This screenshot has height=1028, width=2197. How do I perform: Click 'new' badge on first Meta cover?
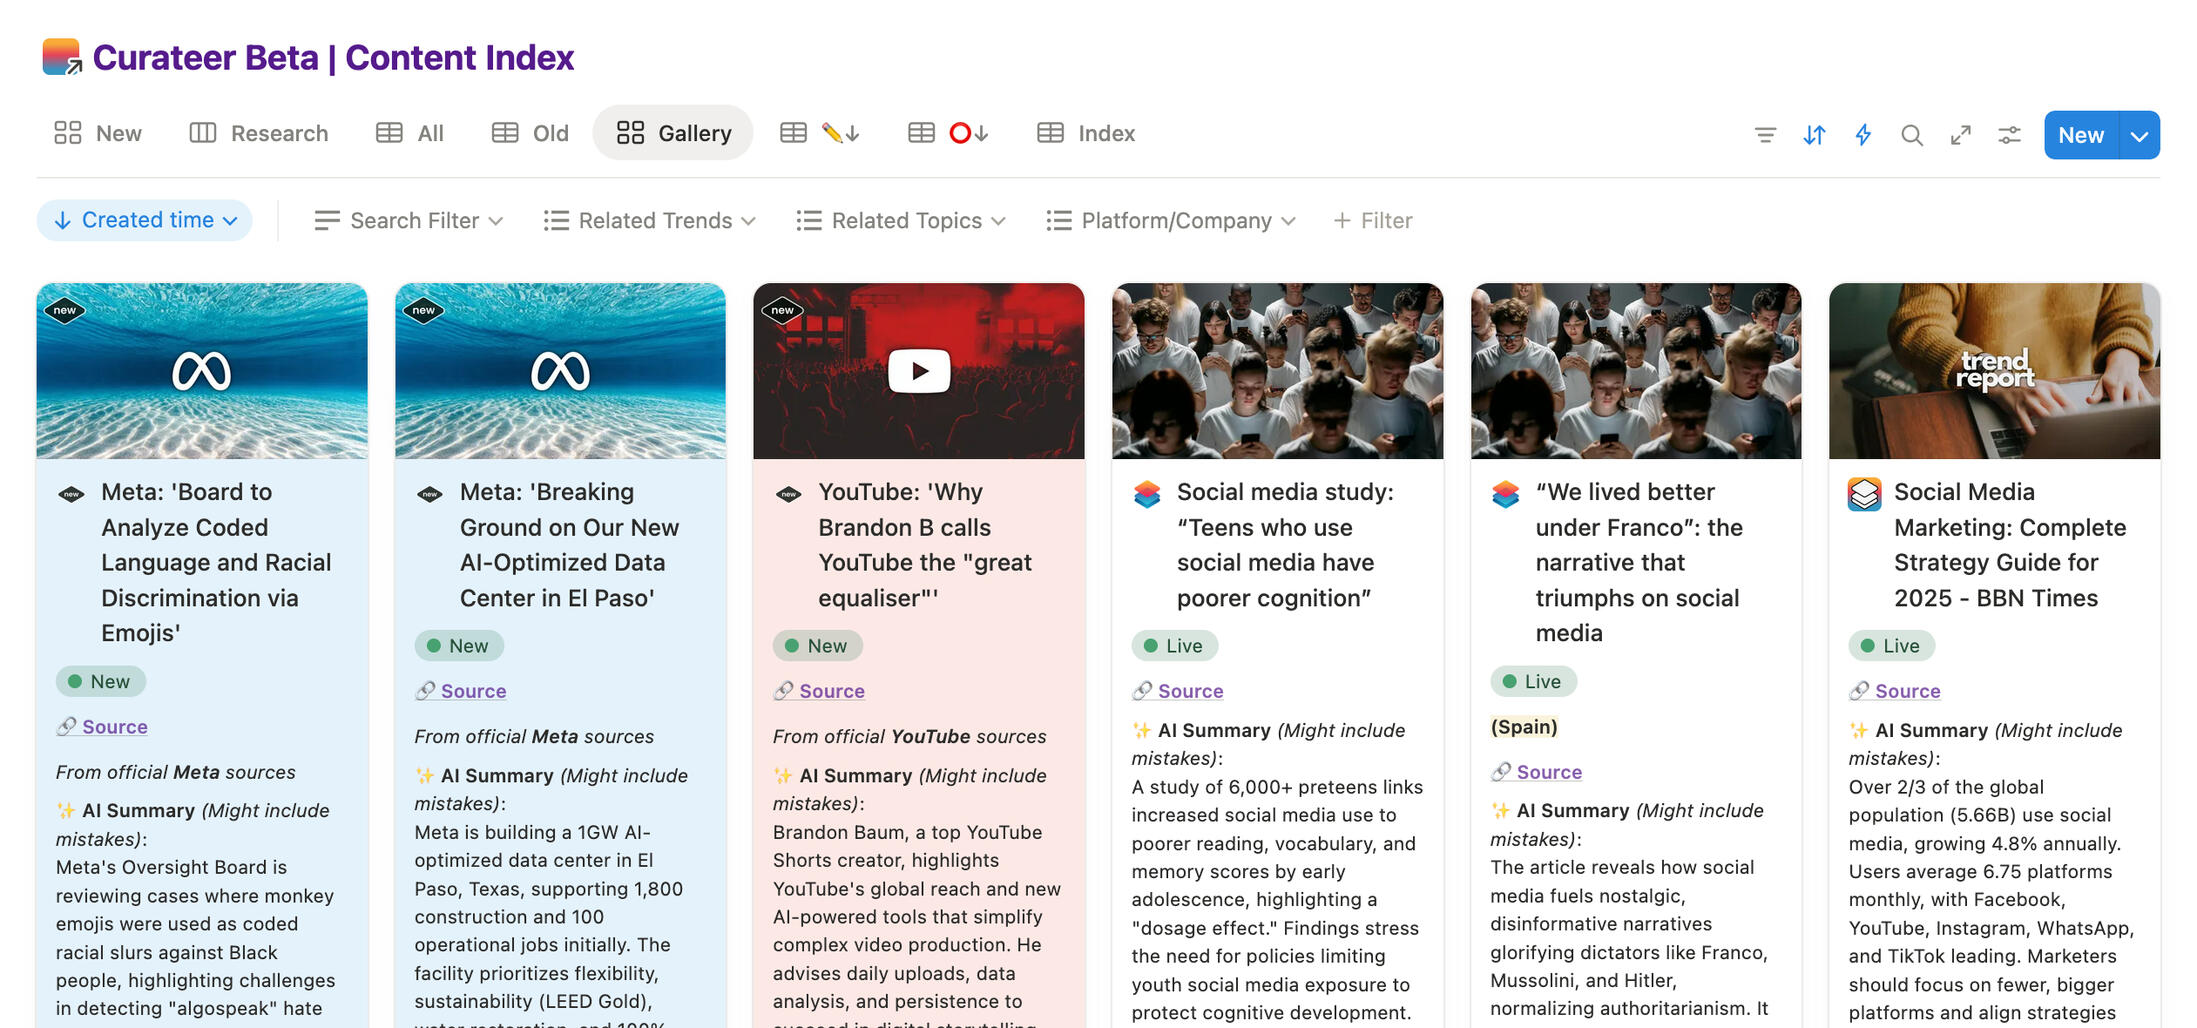pyautogui.click(x=65, y=310)
